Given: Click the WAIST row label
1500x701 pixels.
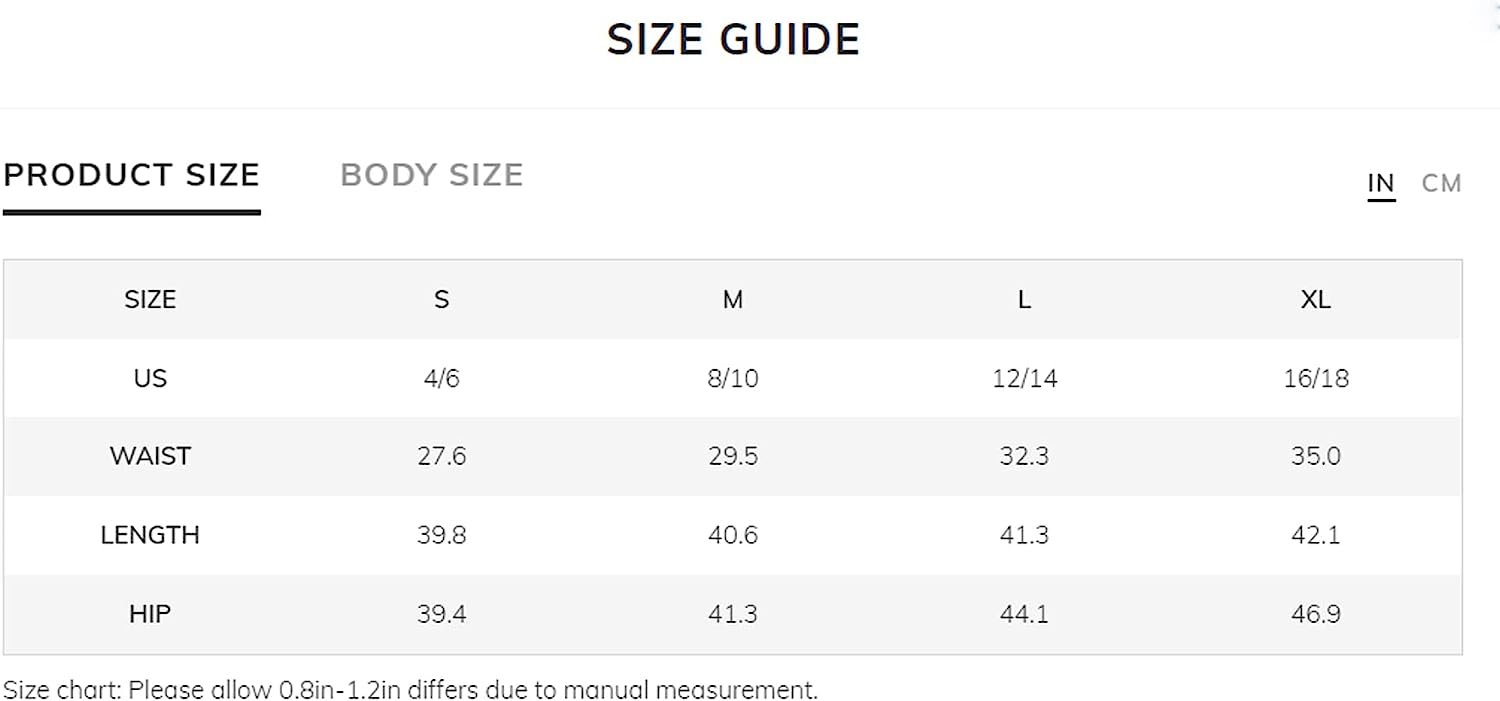Looking at the screenshot, I should (150, 456).
